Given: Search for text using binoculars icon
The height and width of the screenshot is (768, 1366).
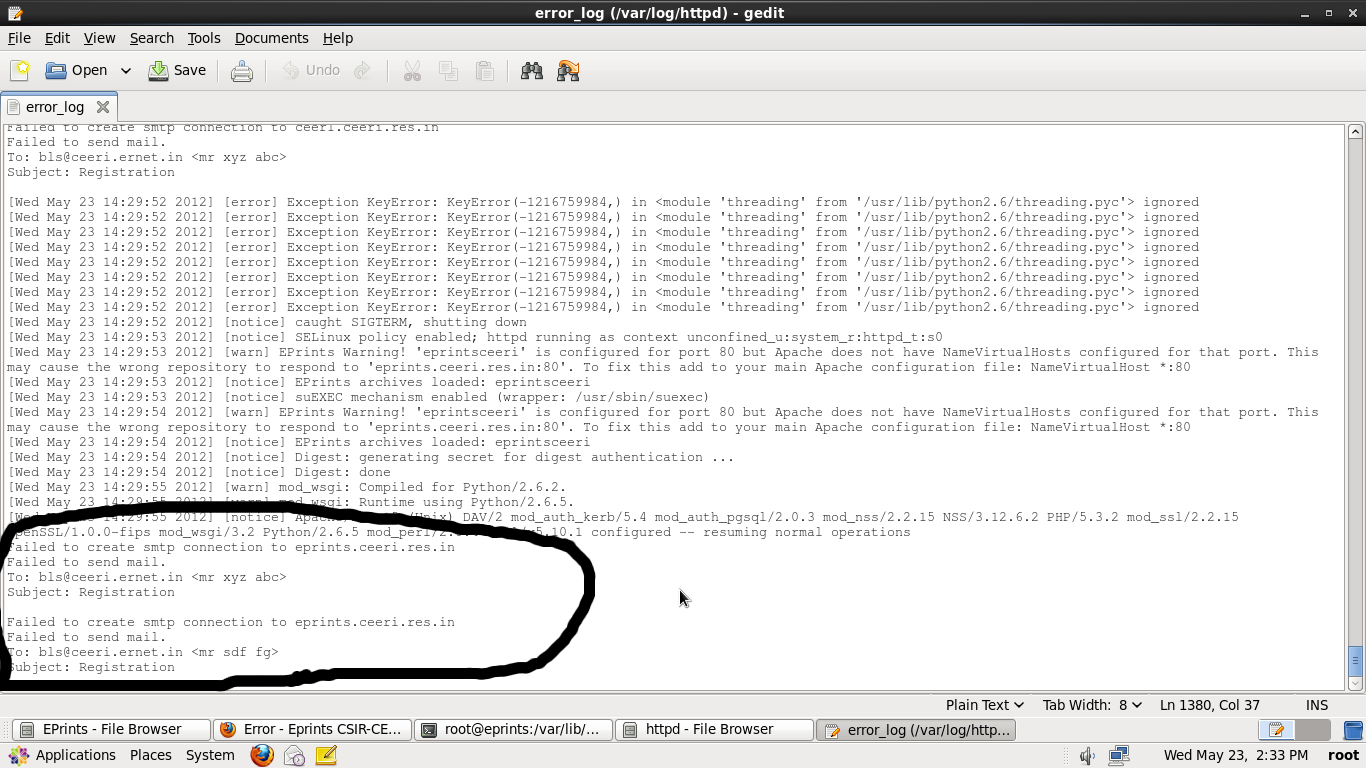Looking at the screenshot, I should pos(532,71).
